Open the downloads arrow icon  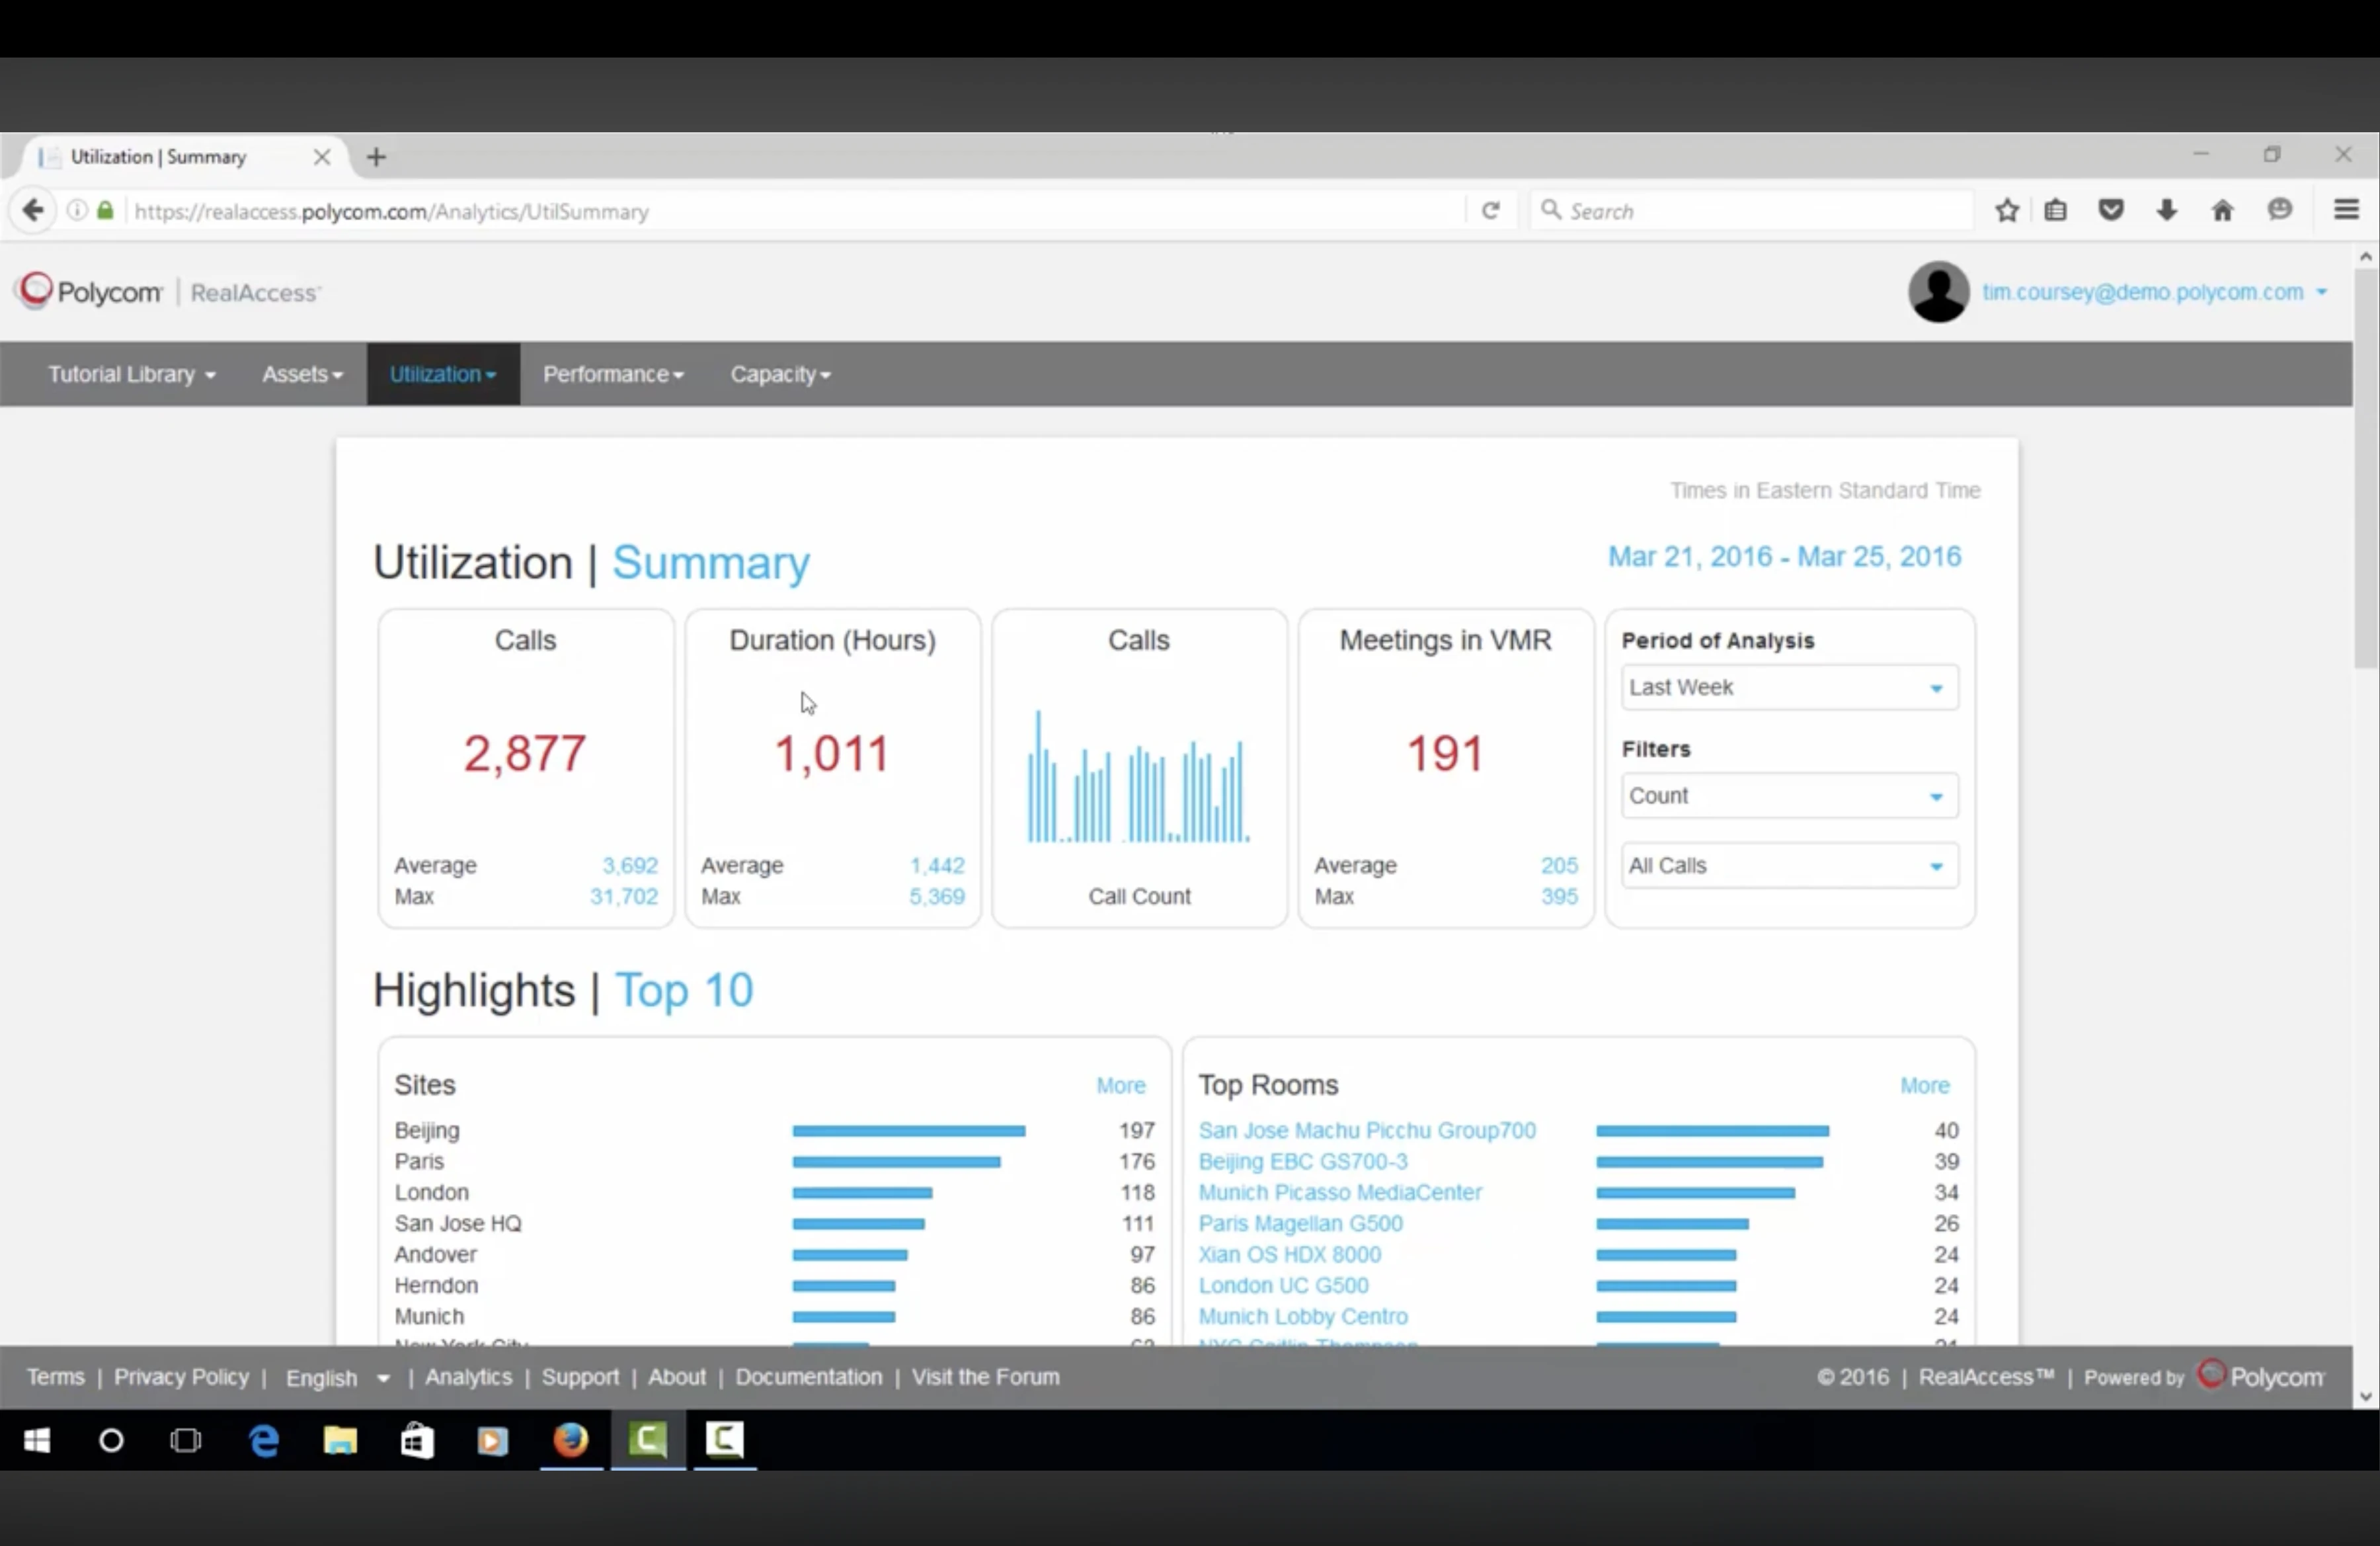pos(2166,211)
